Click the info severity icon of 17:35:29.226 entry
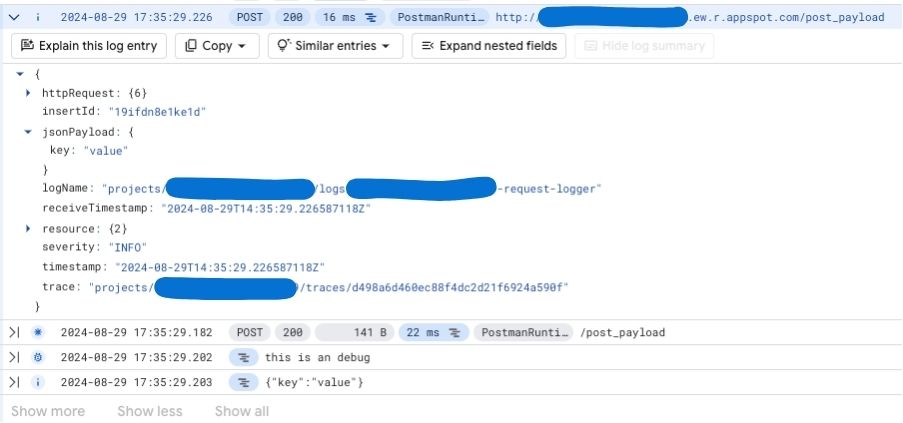903x423 pixels. tap(38, 17)
